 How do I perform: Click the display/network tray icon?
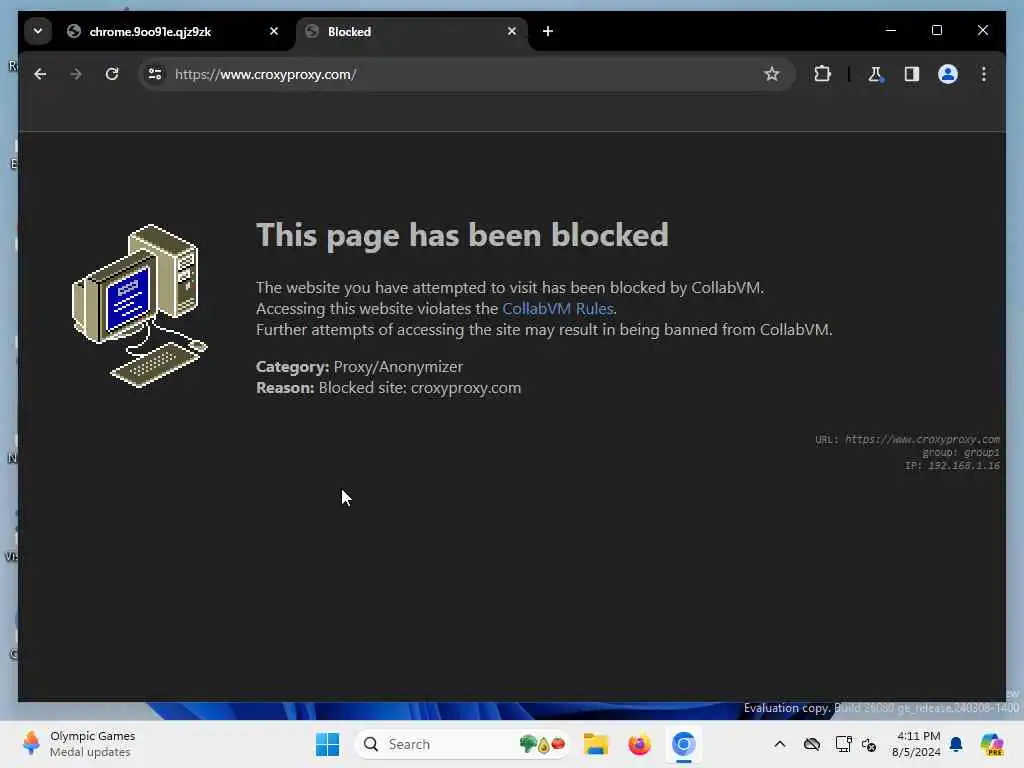[x=843, y=744]
